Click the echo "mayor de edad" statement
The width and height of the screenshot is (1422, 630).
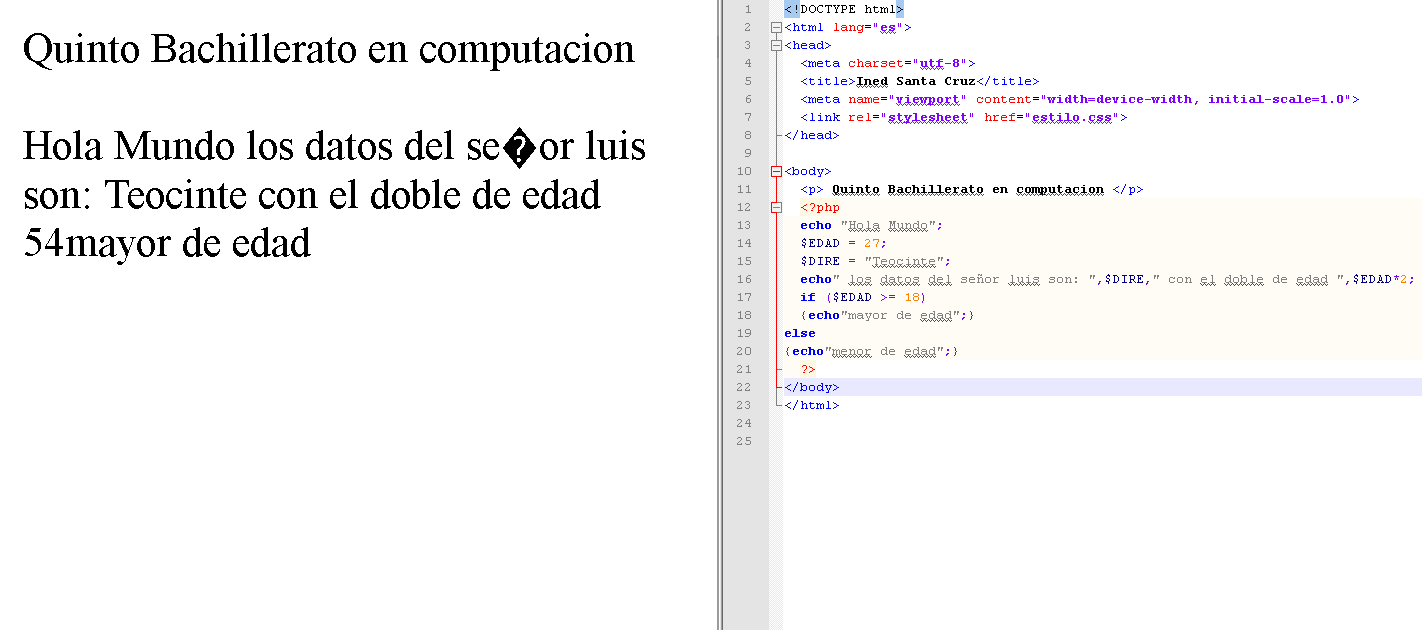click(887, 316)
